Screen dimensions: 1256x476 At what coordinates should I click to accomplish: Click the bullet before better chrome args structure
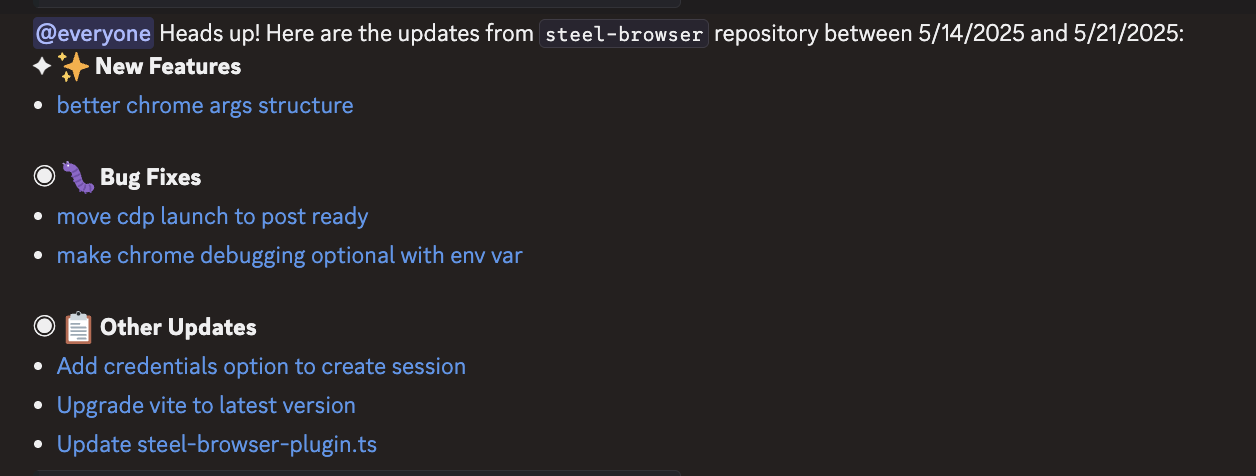pos(39,106)
